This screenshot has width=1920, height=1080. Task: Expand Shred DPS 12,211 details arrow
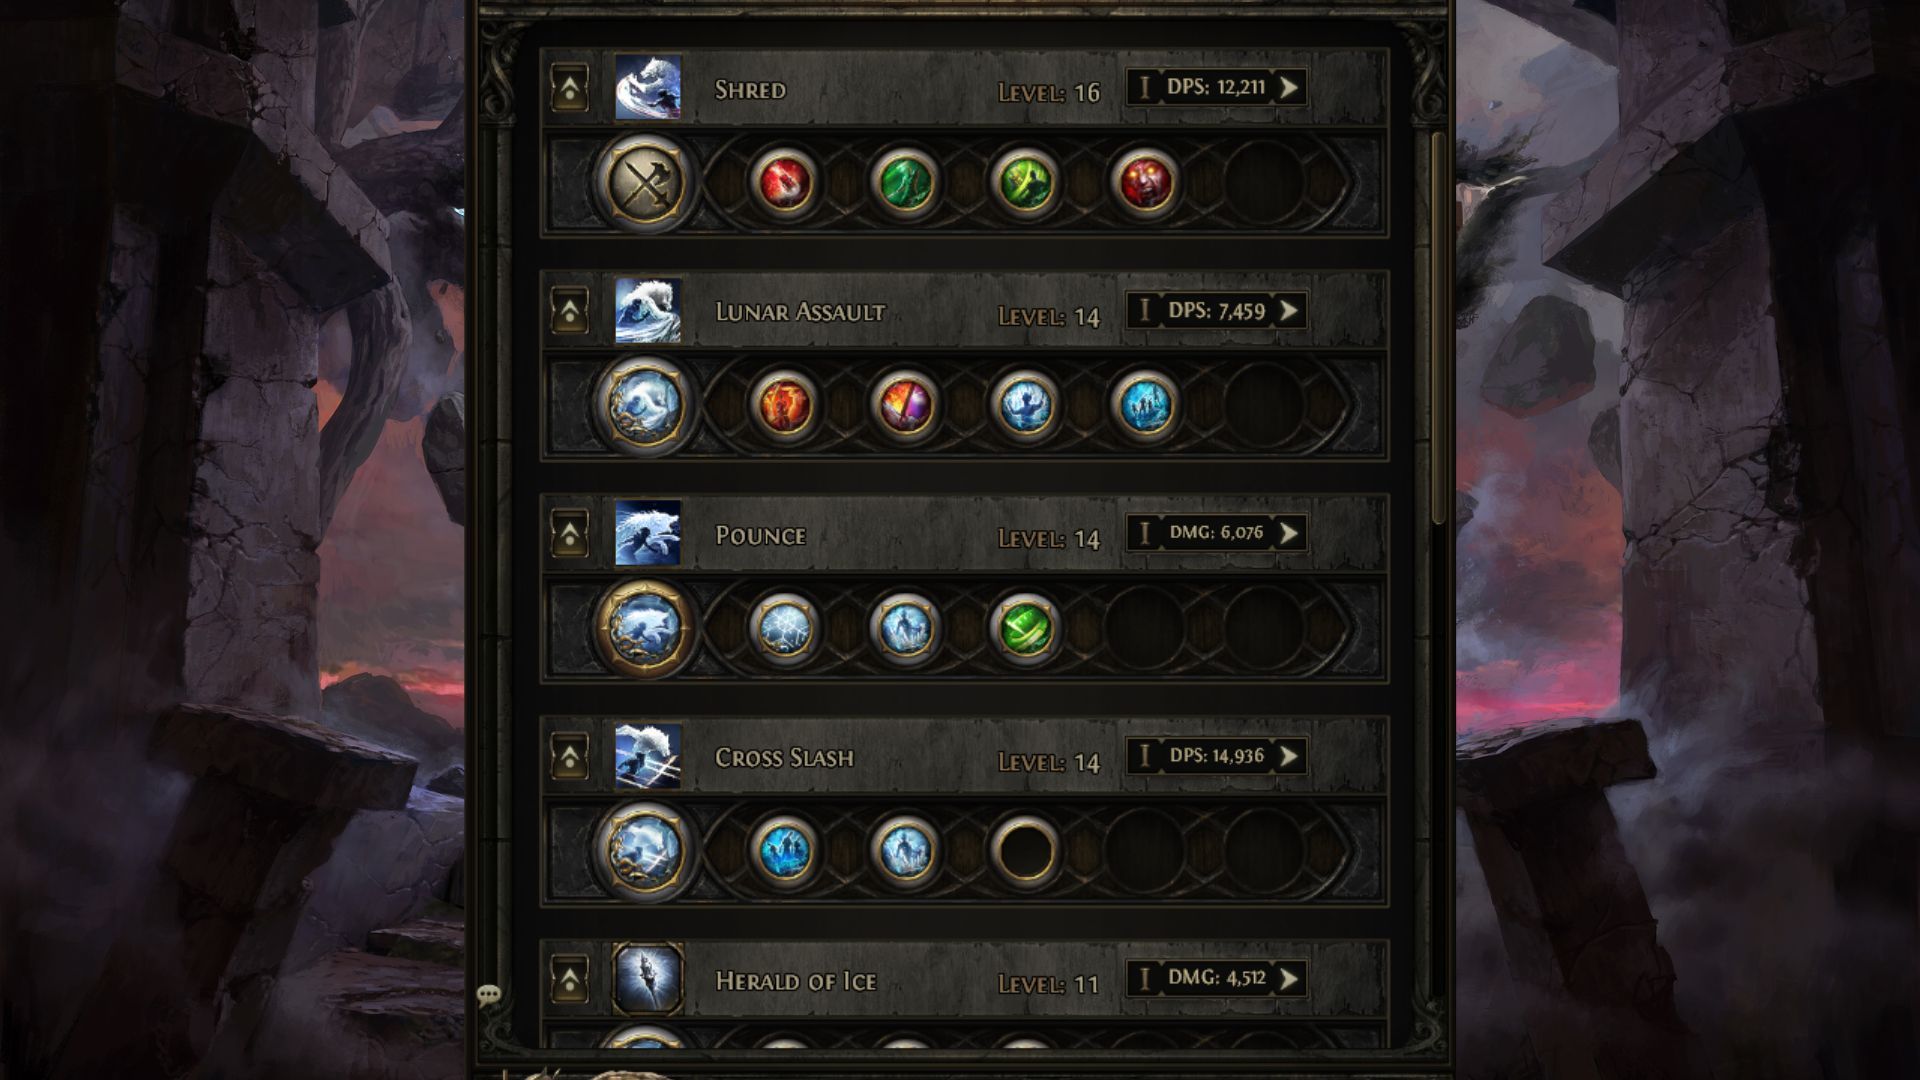(x=1290, y=88)
